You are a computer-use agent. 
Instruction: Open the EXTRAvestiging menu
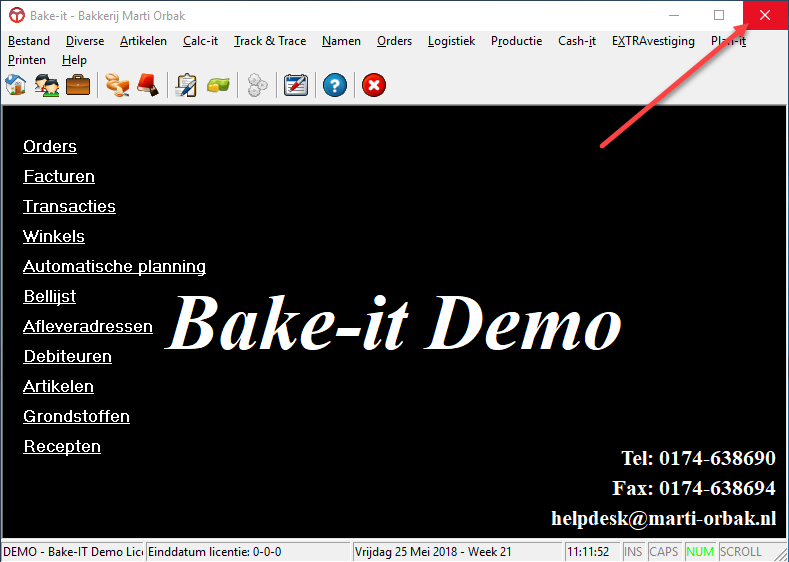point(653,41)
